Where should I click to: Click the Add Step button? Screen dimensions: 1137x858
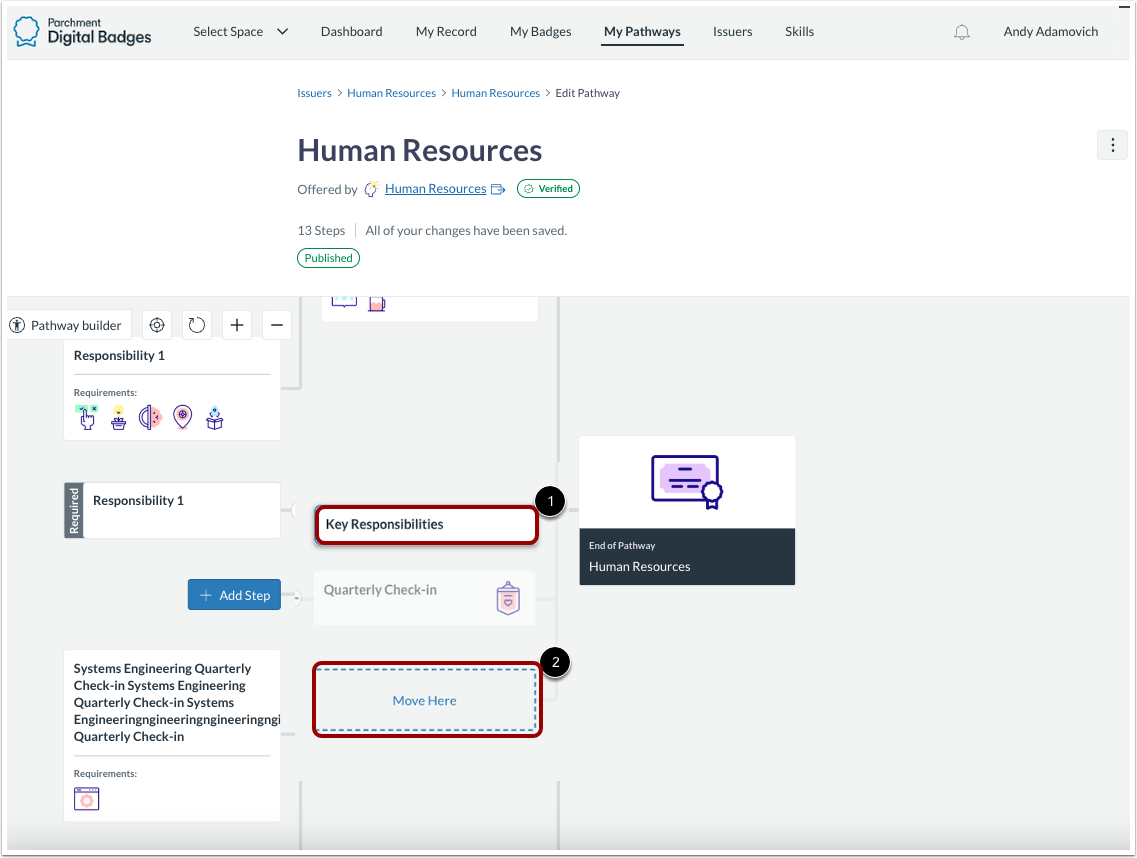(x=234, y=594)
